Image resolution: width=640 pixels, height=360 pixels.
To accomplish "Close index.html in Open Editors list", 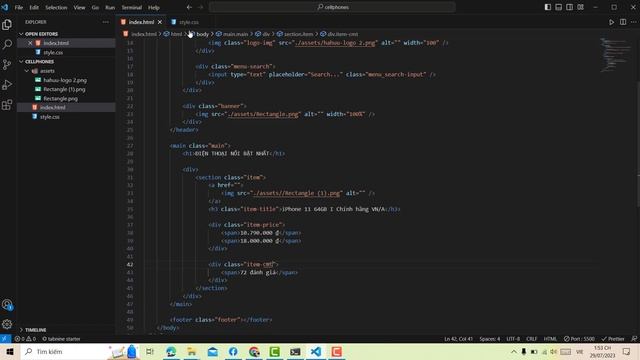I will tap(30, 43).
